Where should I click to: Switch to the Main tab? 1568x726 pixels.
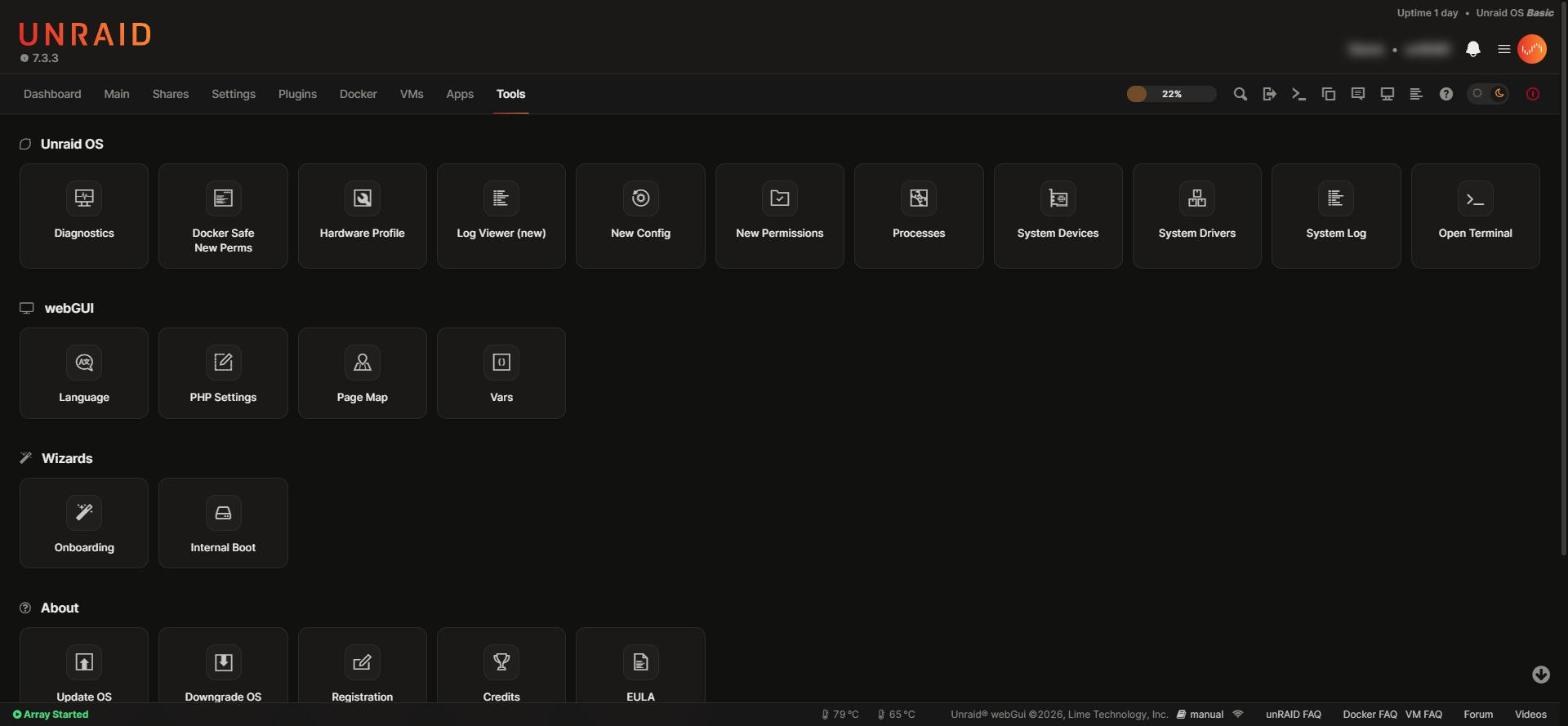116,94
